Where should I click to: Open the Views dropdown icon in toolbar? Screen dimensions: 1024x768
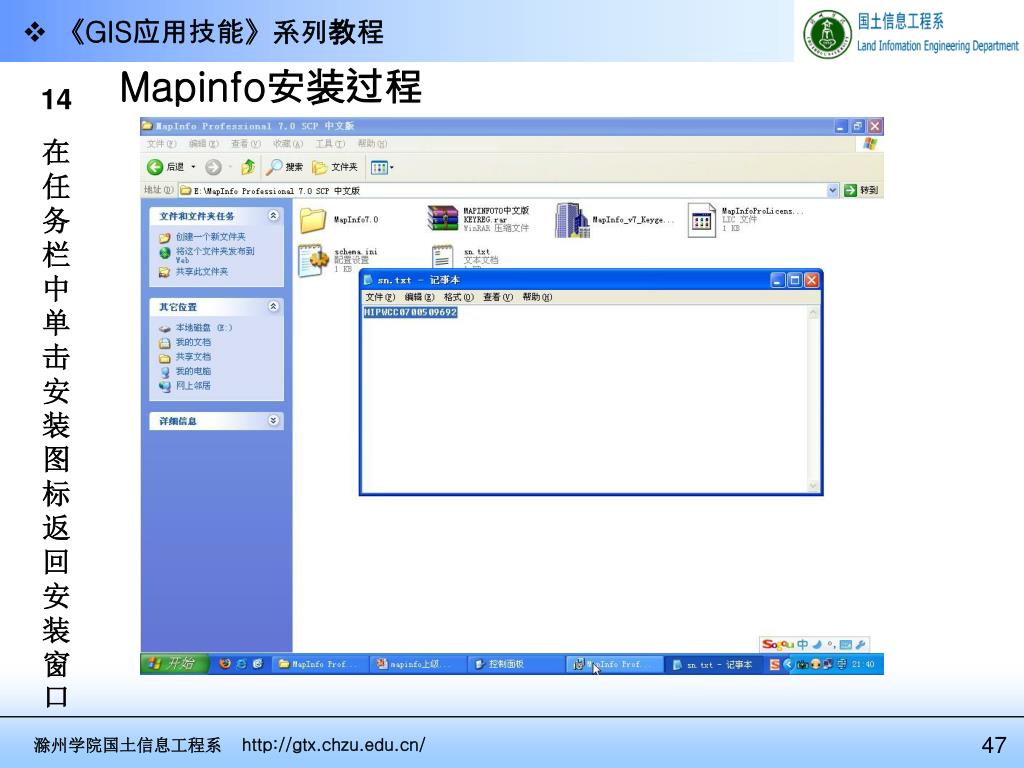(x=382, y=168)
